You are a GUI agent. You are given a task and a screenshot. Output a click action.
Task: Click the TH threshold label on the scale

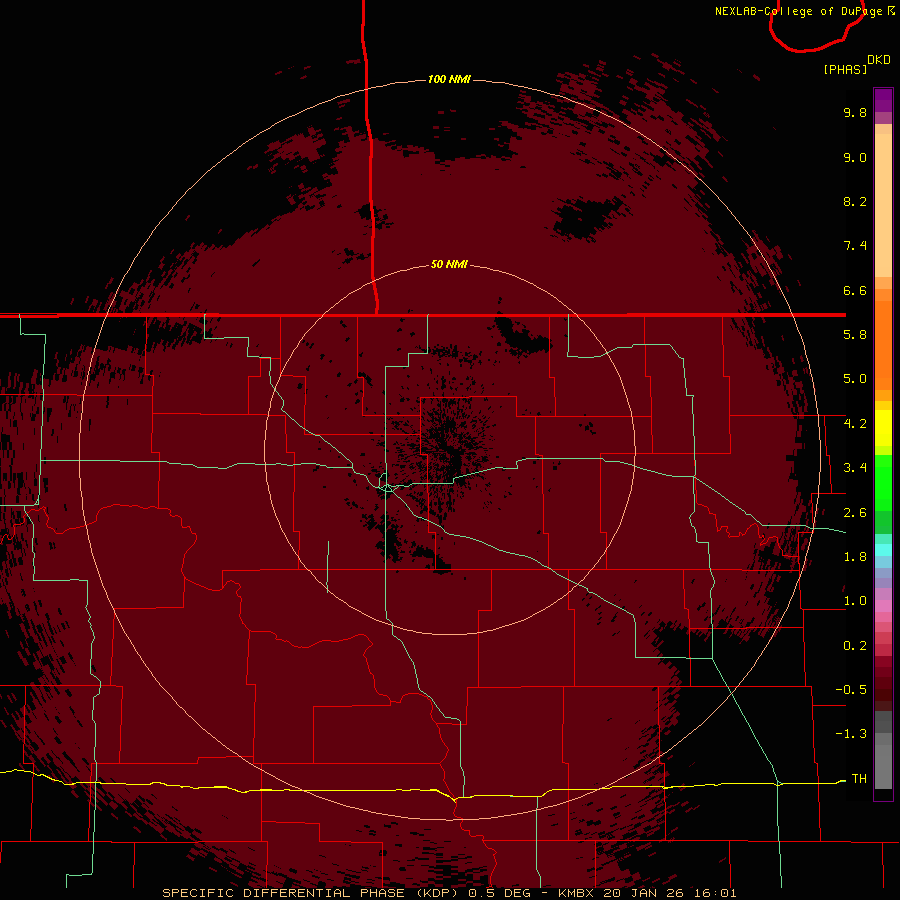click(859, 779)
